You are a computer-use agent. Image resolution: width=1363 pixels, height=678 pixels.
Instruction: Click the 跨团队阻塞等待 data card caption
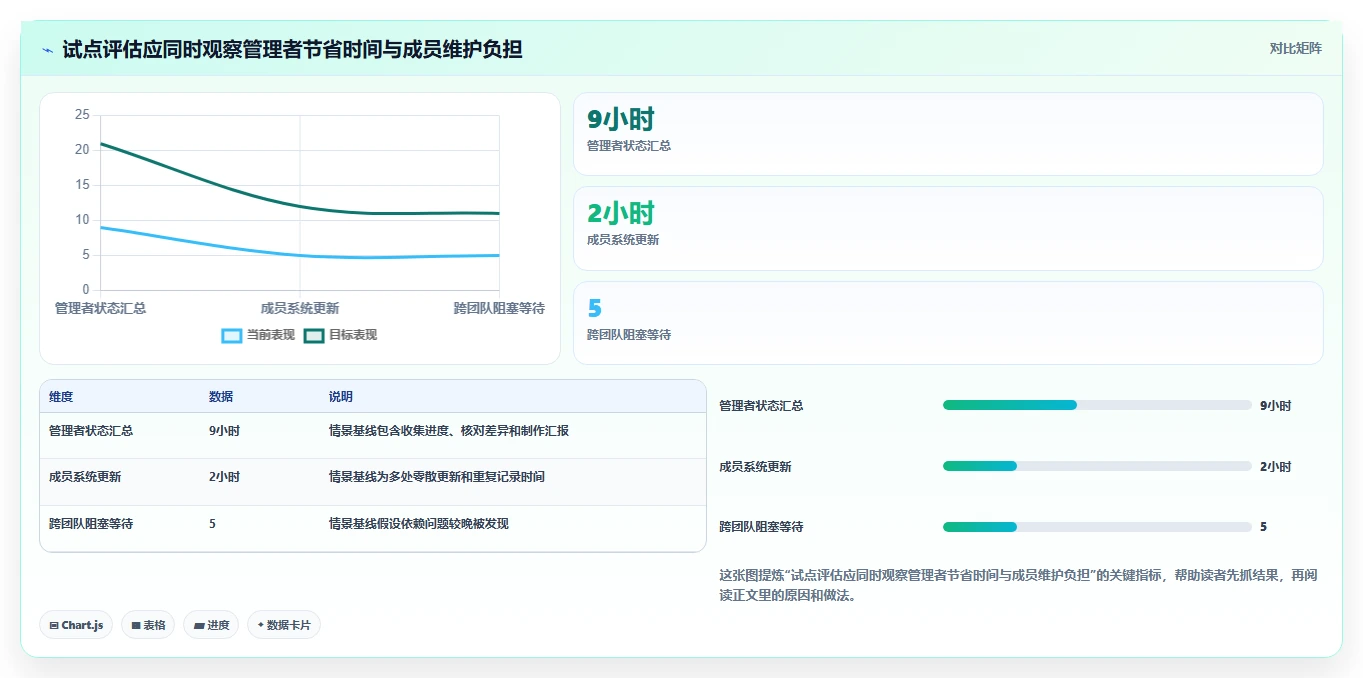629,335
